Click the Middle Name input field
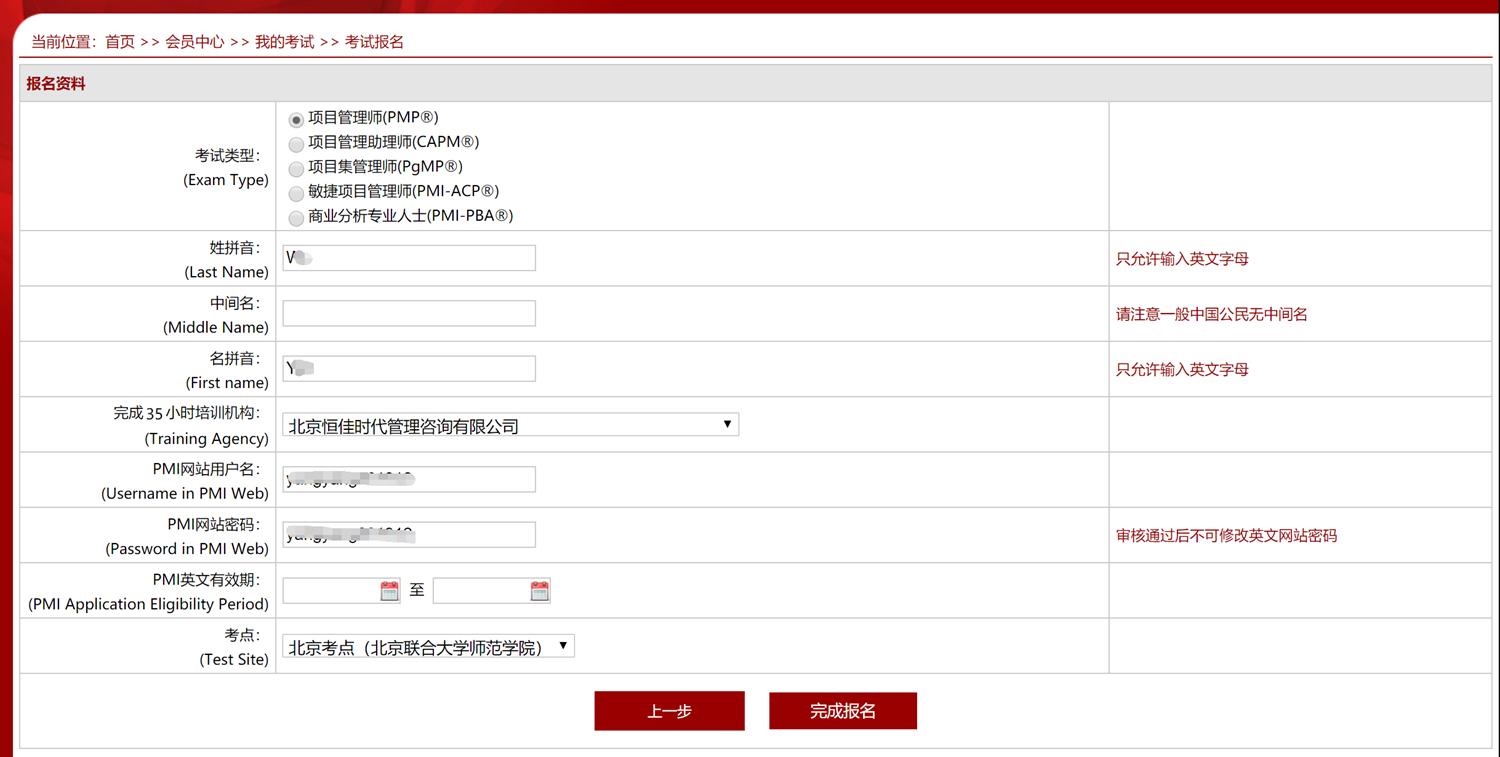This screenshot has height=757, width=1500. click(408, 312)
